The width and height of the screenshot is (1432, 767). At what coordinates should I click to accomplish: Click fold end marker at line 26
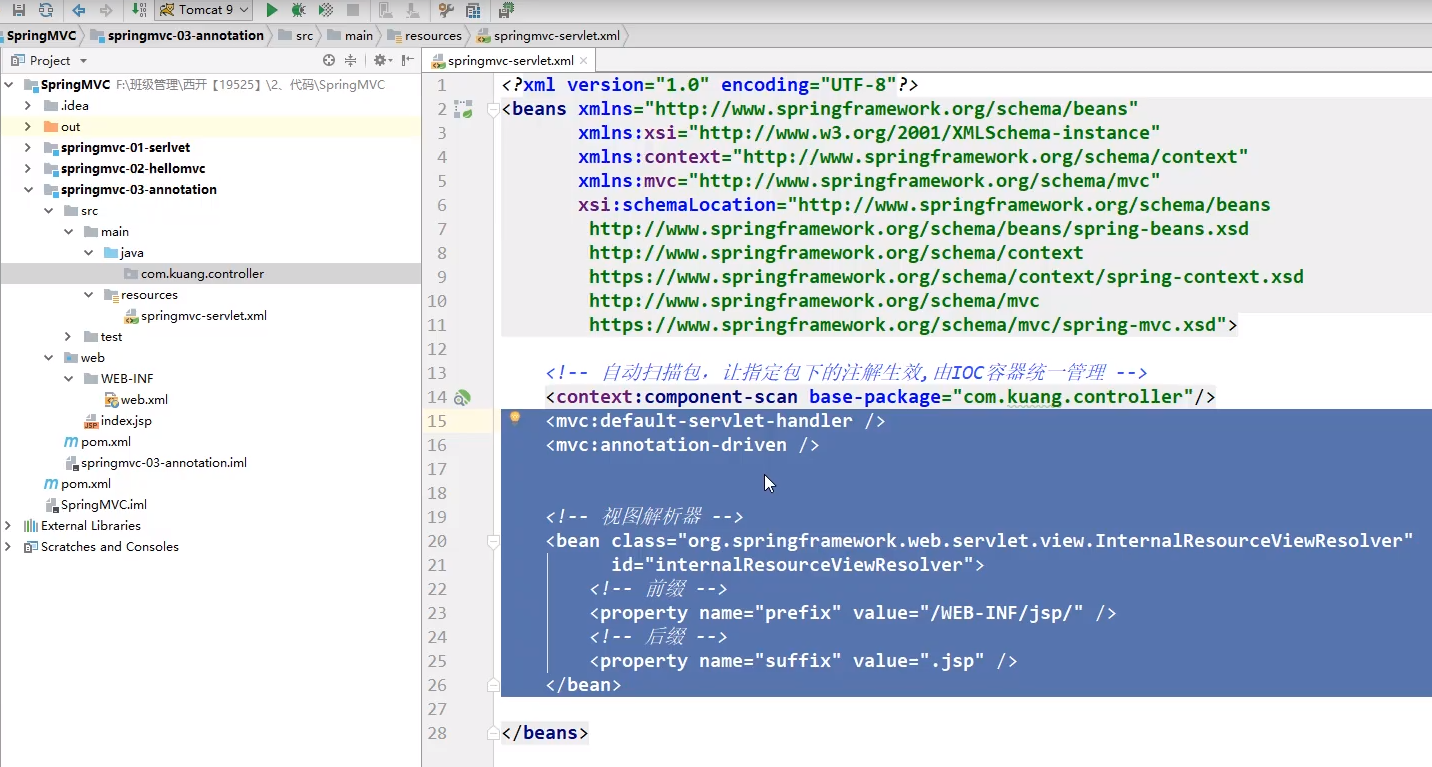coord(493,685)
